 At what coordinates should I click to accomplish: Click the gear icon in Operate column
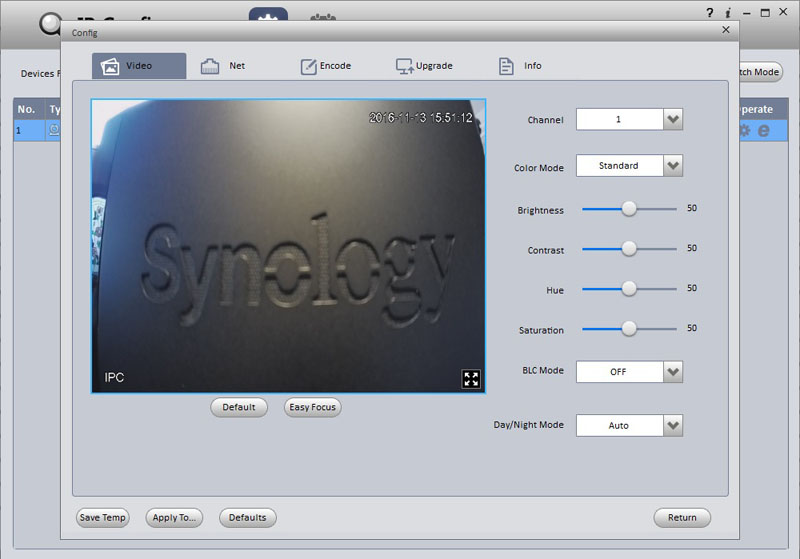744,130
